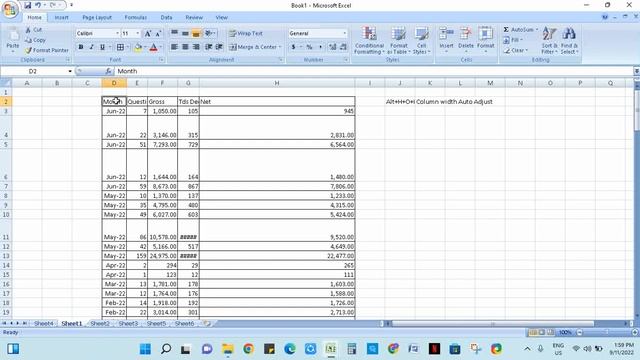Switch to the Page Layout tab
Image resolution: width=640 pixels, height=360 pixels.
click(97, 18)
